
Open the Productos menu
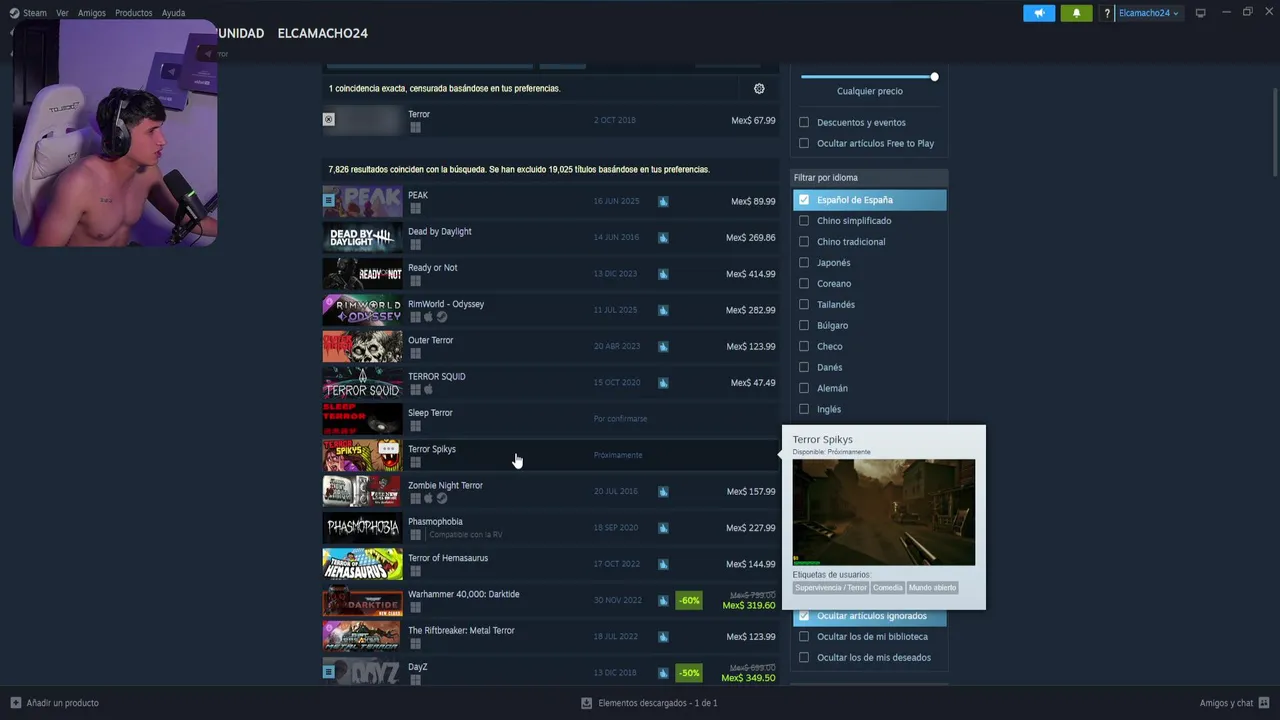134,13
